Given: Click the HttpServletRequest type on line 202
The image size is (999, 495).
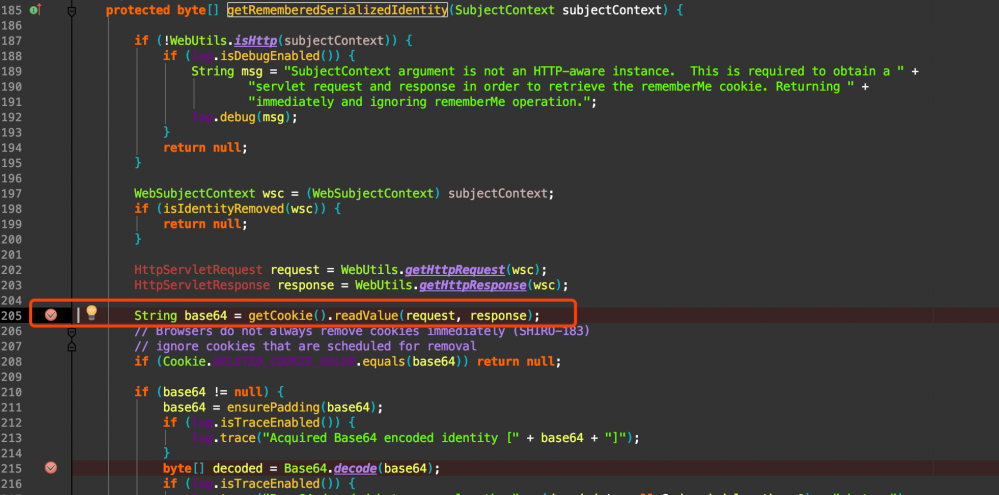Looking at the screenshot, I should tap(198, 269).
